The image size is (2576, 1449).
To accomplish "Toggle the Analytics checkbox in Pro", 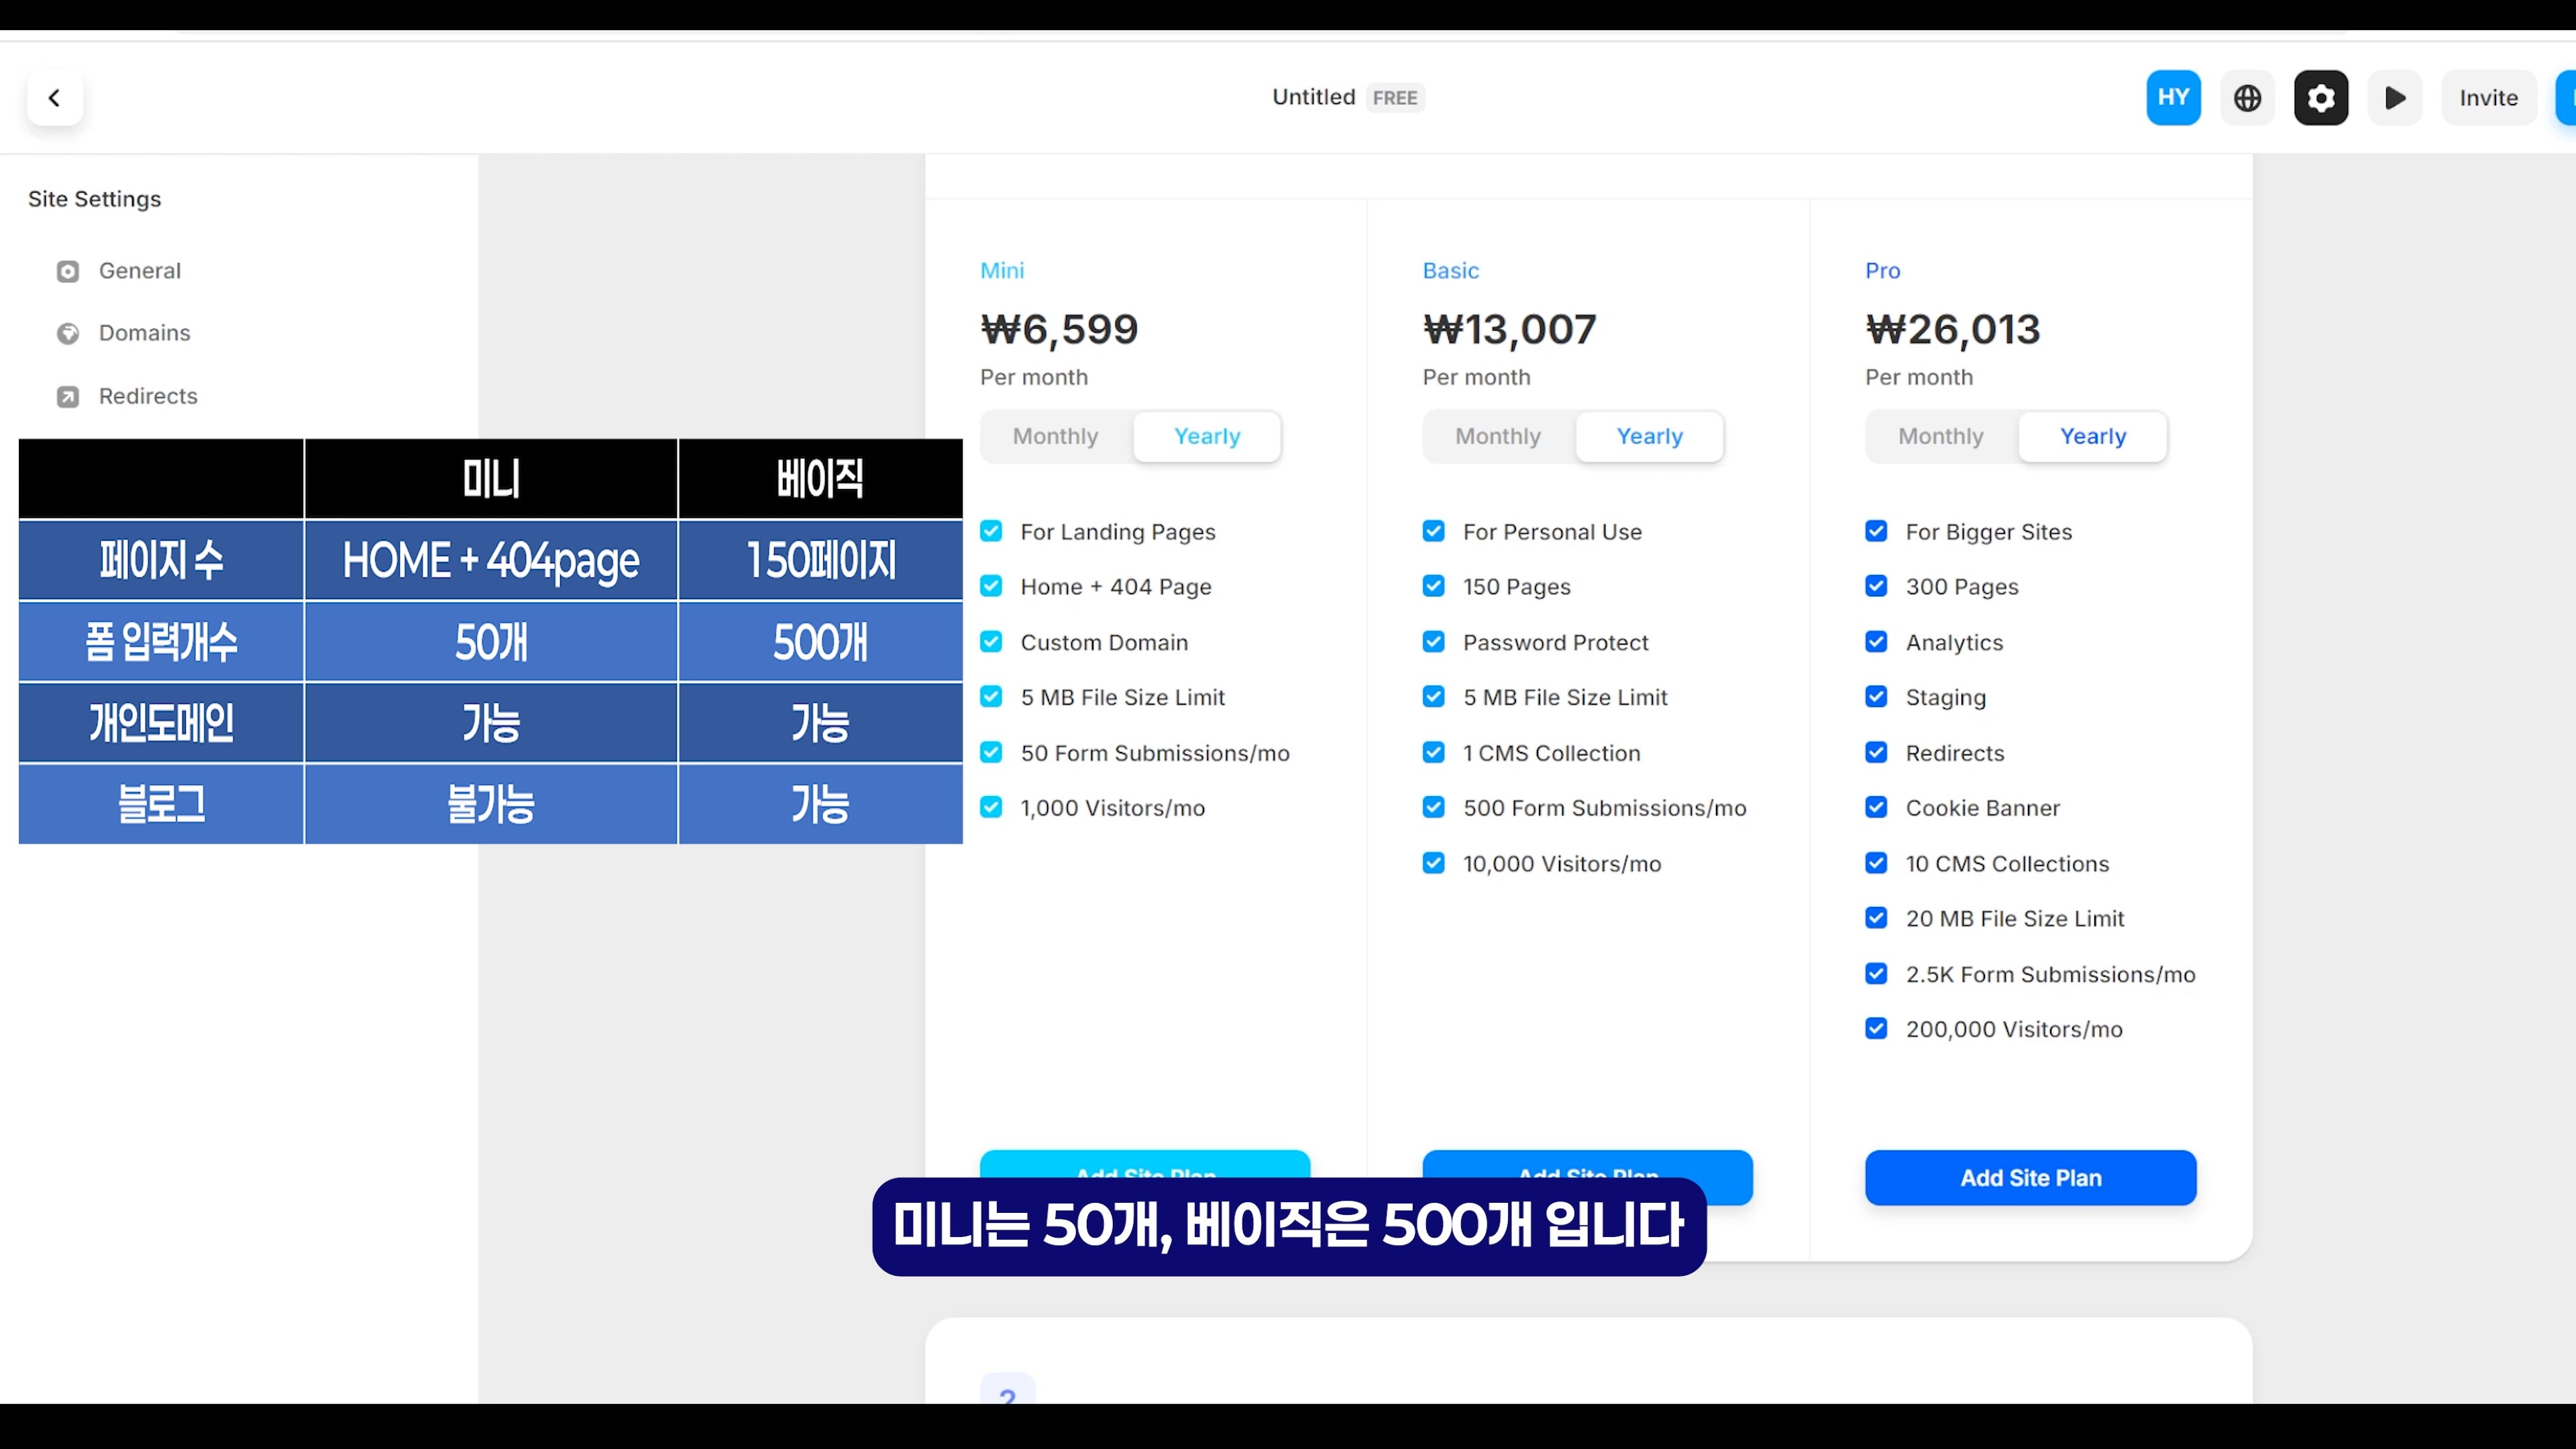I will pyautogui.click(x=1876, y=642).
